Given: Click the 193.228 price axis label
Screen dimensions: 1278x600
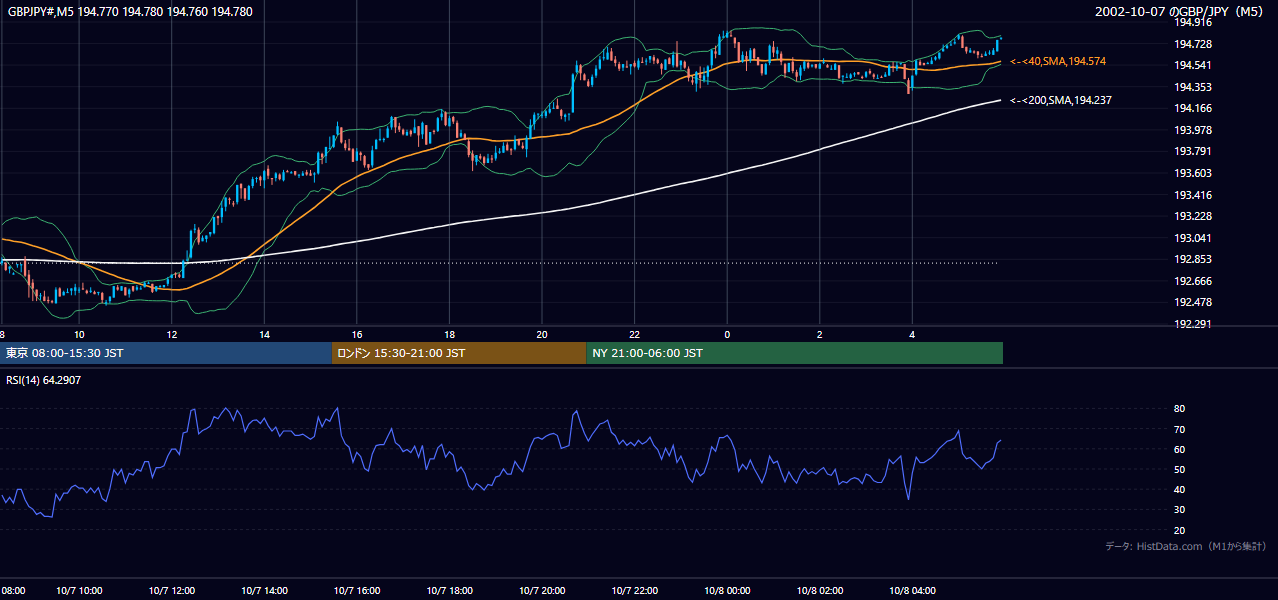Looking at the screenshot, I should [x=1193, y=216].
